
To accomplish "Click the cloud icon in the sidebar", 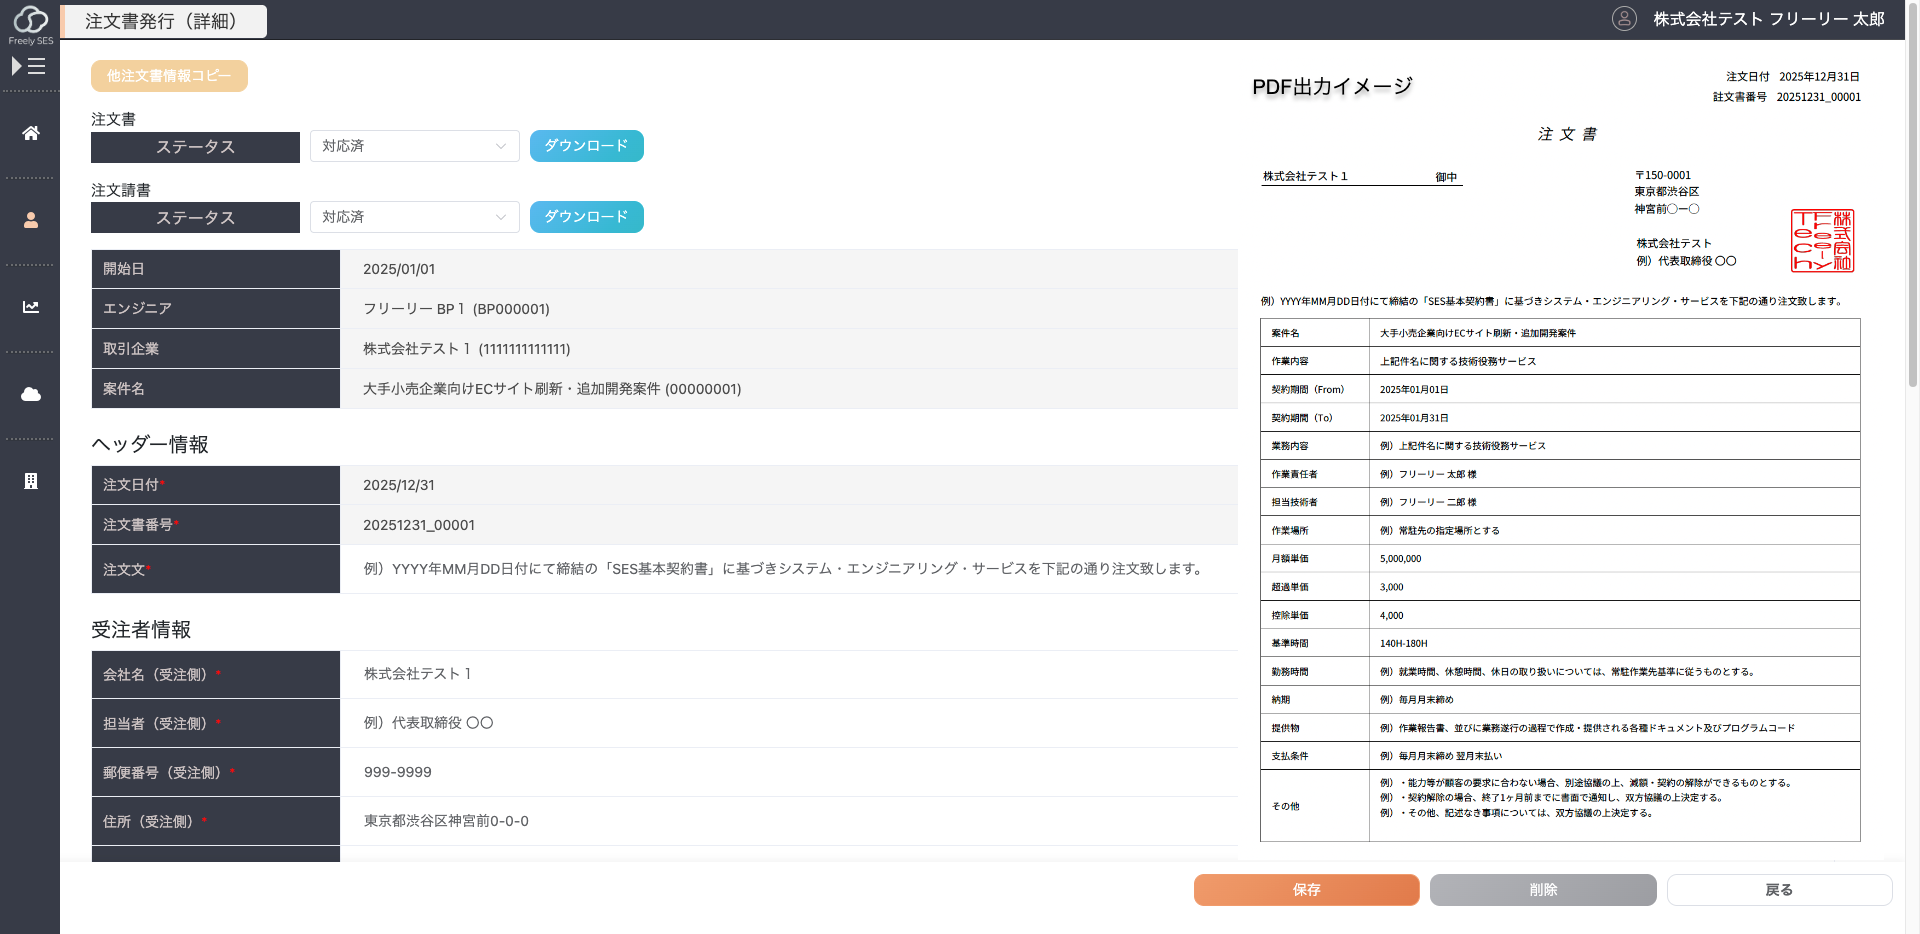I will pyautogui.click(x=31, y=394).
